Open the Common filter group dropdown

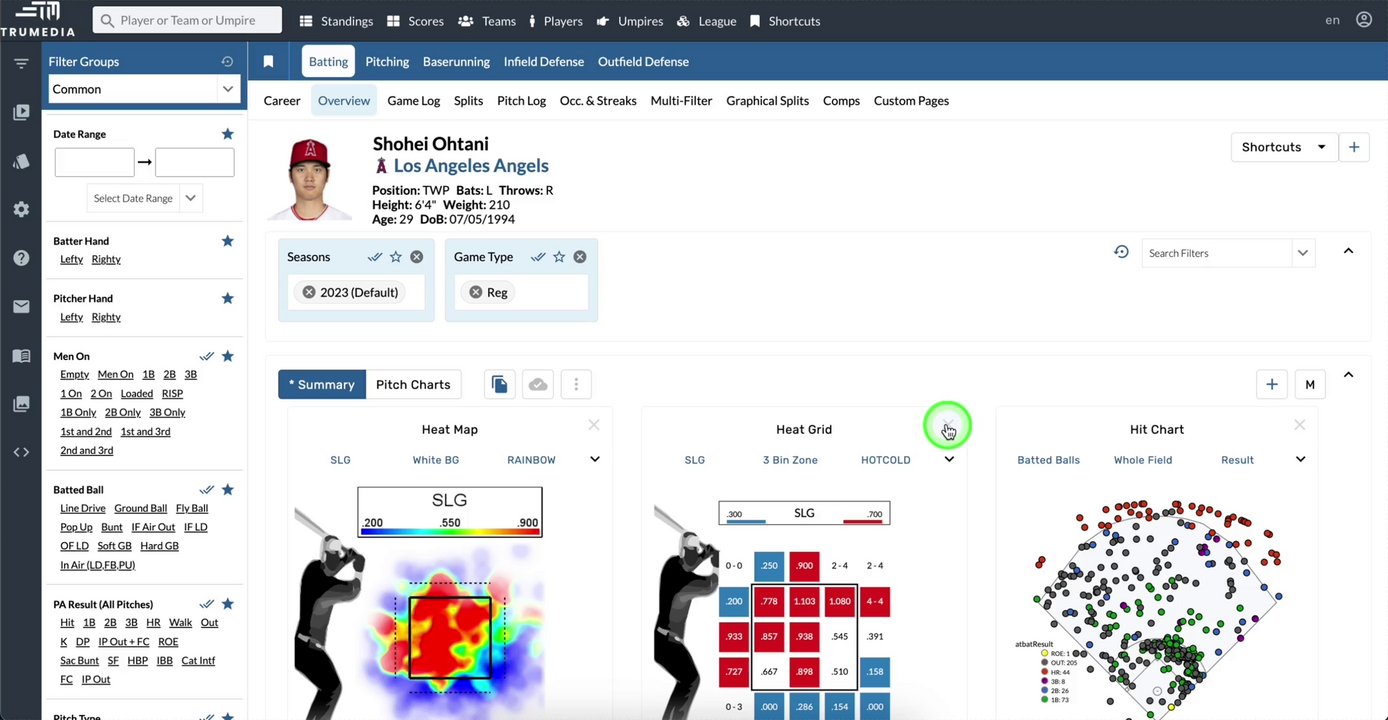146,89
